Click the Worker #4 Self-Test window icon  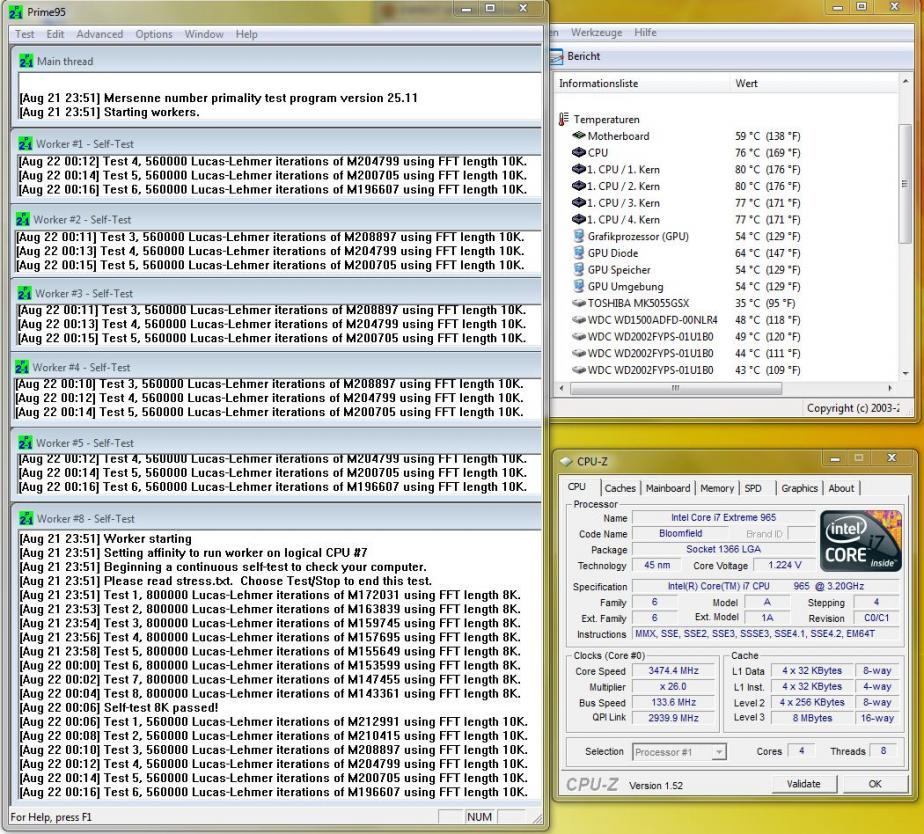(x=22, y=367)
